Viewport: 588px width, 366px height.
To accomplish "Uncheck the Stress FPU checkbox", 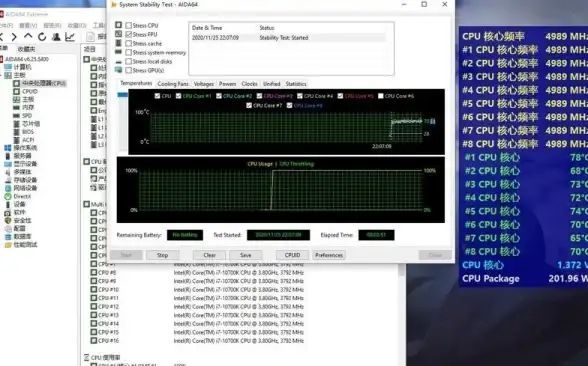I will [129, 34].
